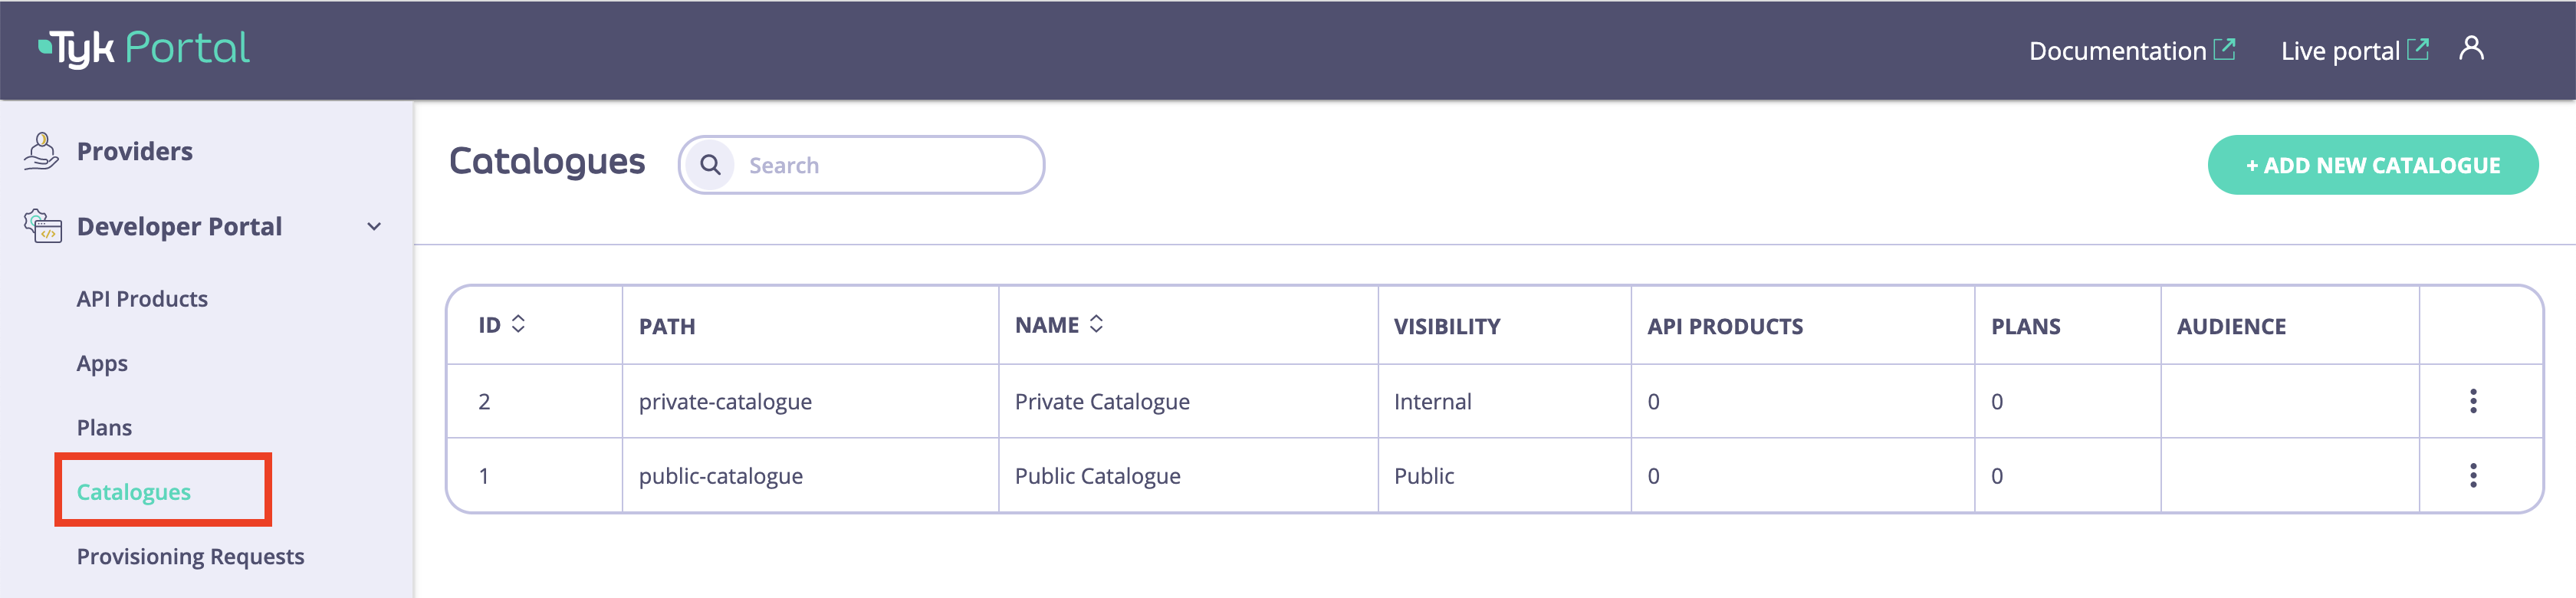
Task: Open the kebab menu for private-catalogue row
Action: pos(2475,401)
